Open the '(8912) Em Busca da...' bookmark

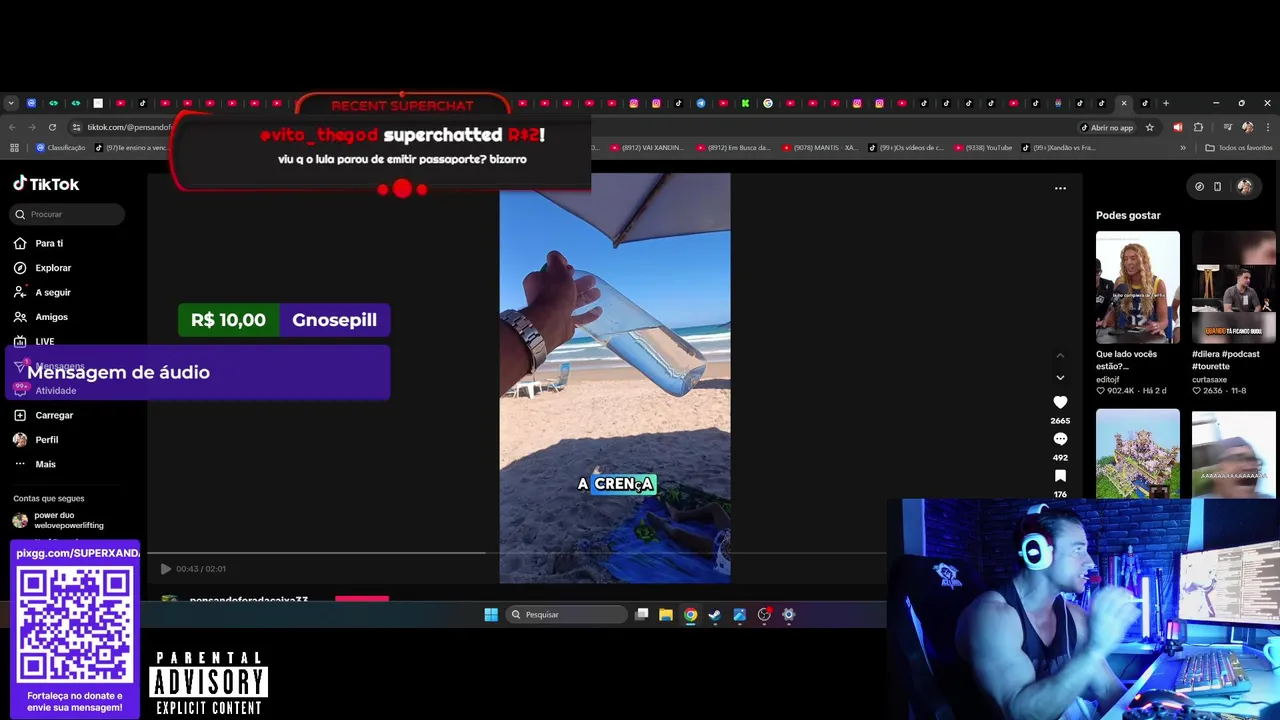732,148
